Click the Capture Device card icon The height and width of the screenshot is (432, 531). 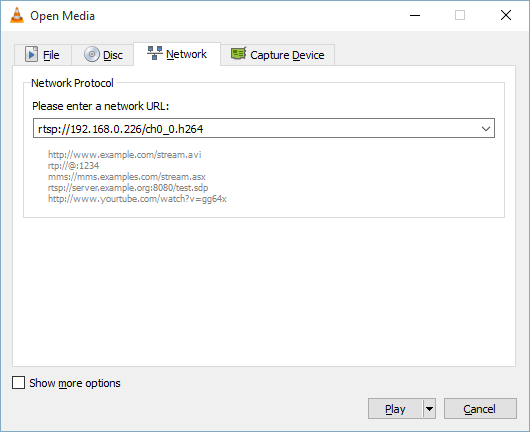pos(238,53)
